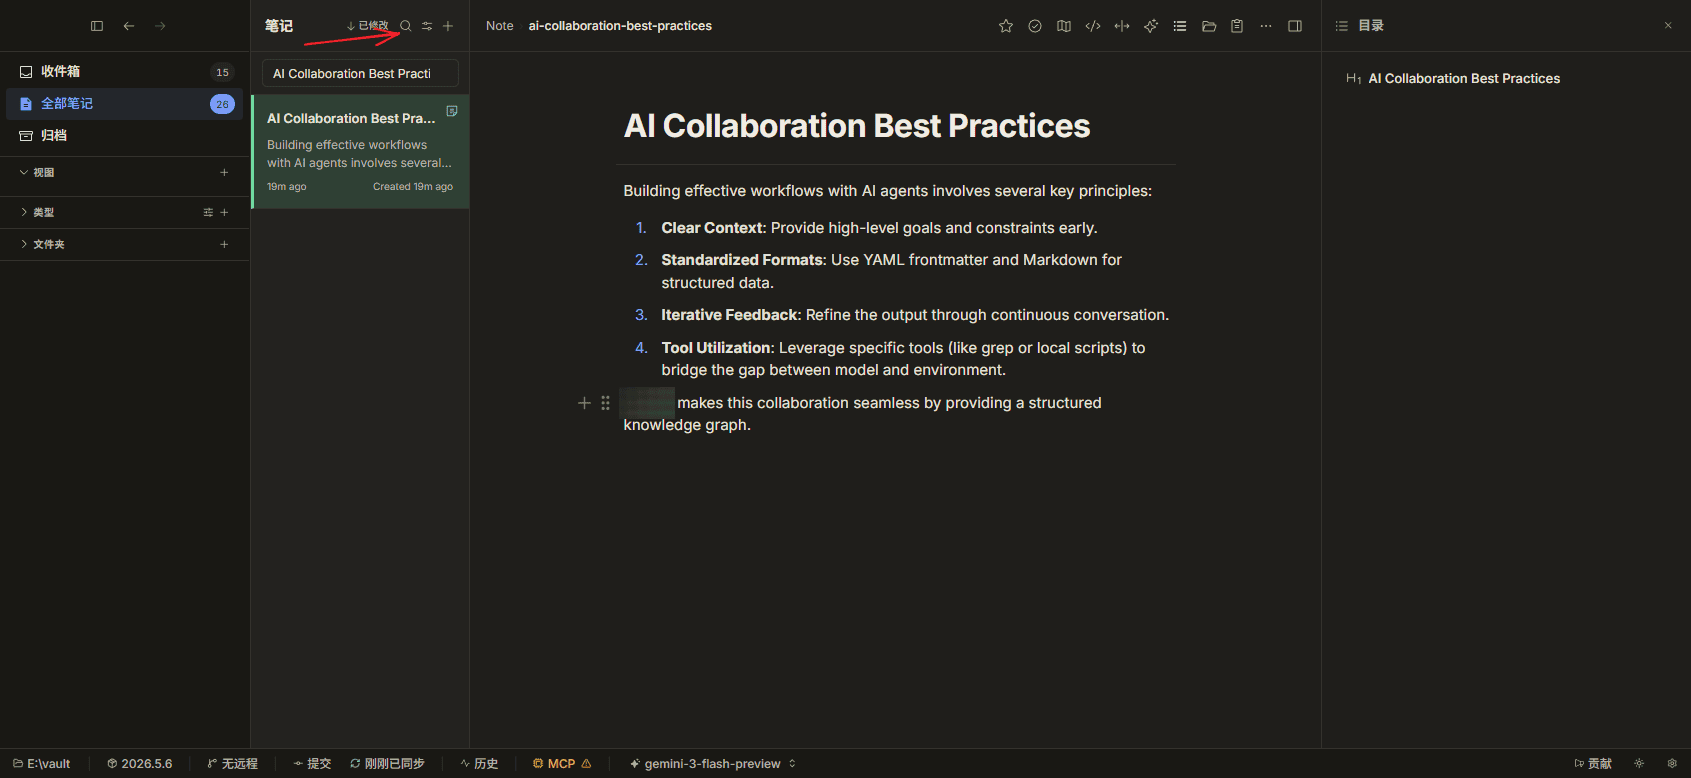Open note list filter options icon
This screenshot has height=778, width=1691.
point(427,26)
